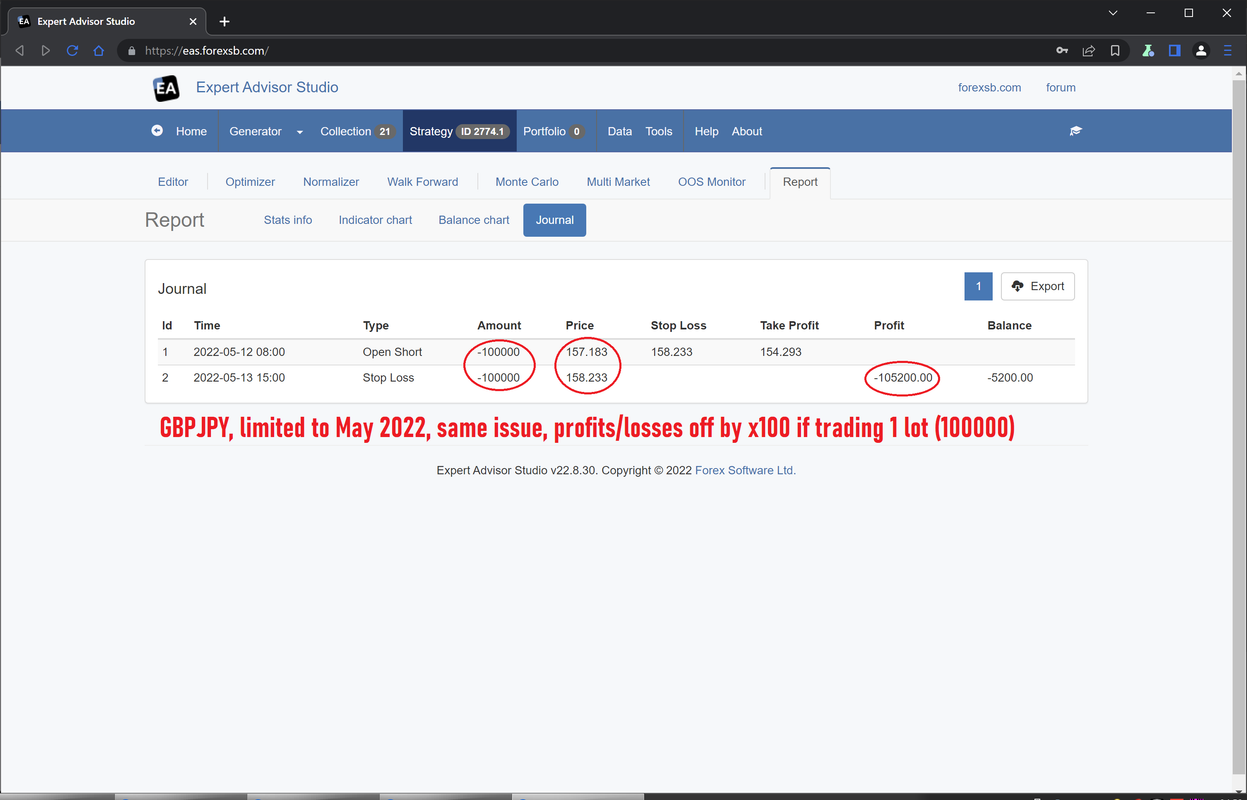Viewport: 1247px width, 800px height.
Task: Click the Profit column header
Action: click(889, 326)
